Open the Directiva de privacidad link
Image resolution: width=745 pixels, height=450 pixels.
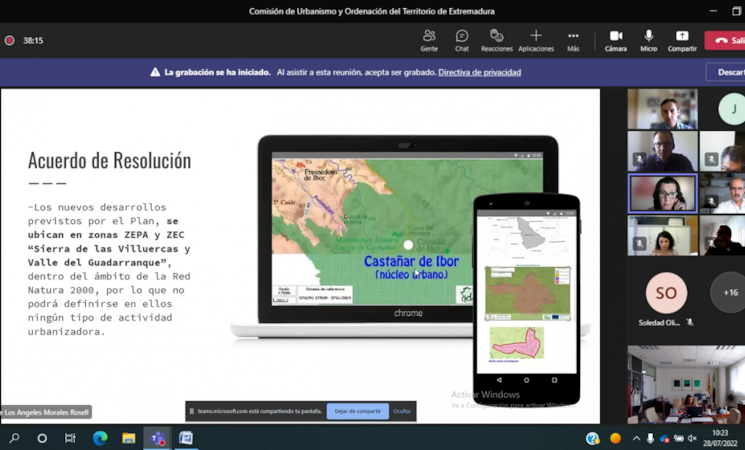(479, 72)
